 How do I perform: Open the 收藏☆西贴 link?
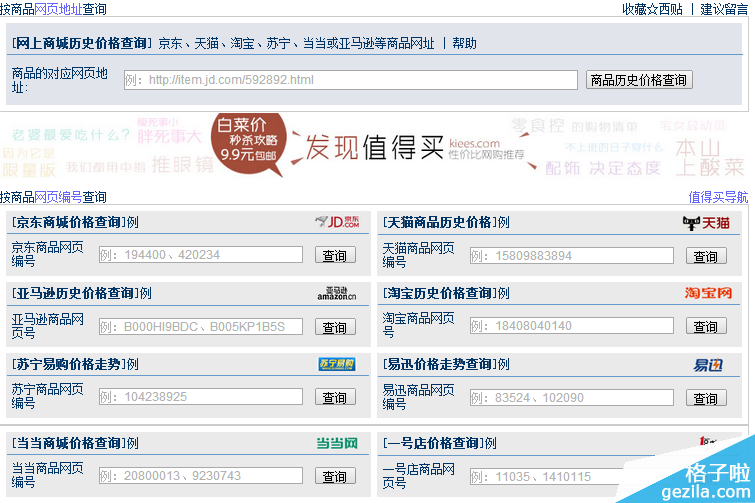point(652,9)
